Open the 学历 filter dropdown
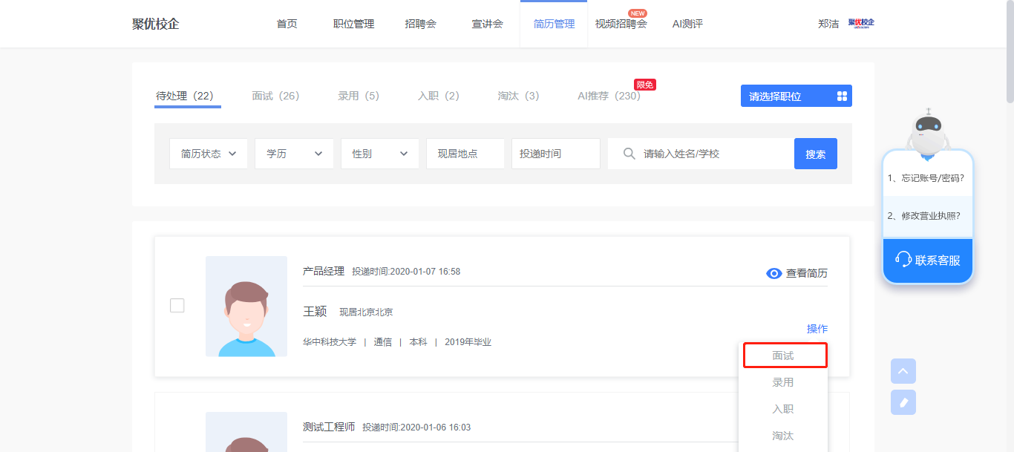 294,154
